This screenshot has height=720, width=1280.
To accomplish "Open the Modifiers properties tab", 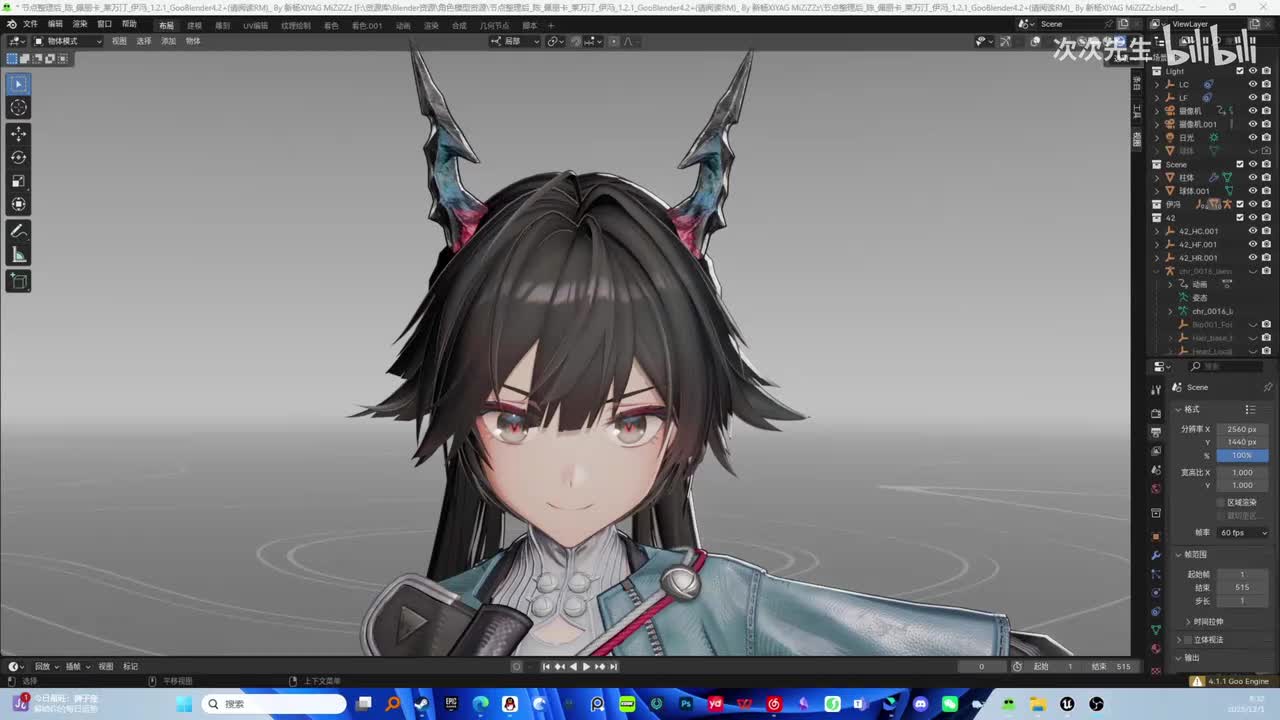I will coord(1156,555).
